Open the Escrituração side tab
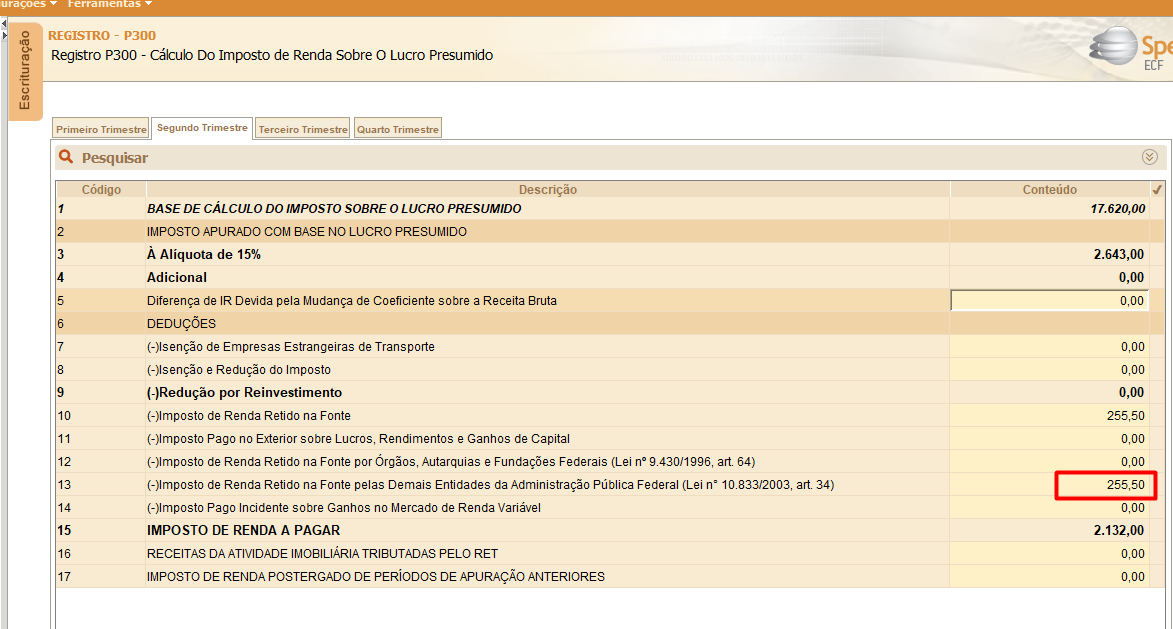This screenshot has width=1173, height=629. point(25,70)
